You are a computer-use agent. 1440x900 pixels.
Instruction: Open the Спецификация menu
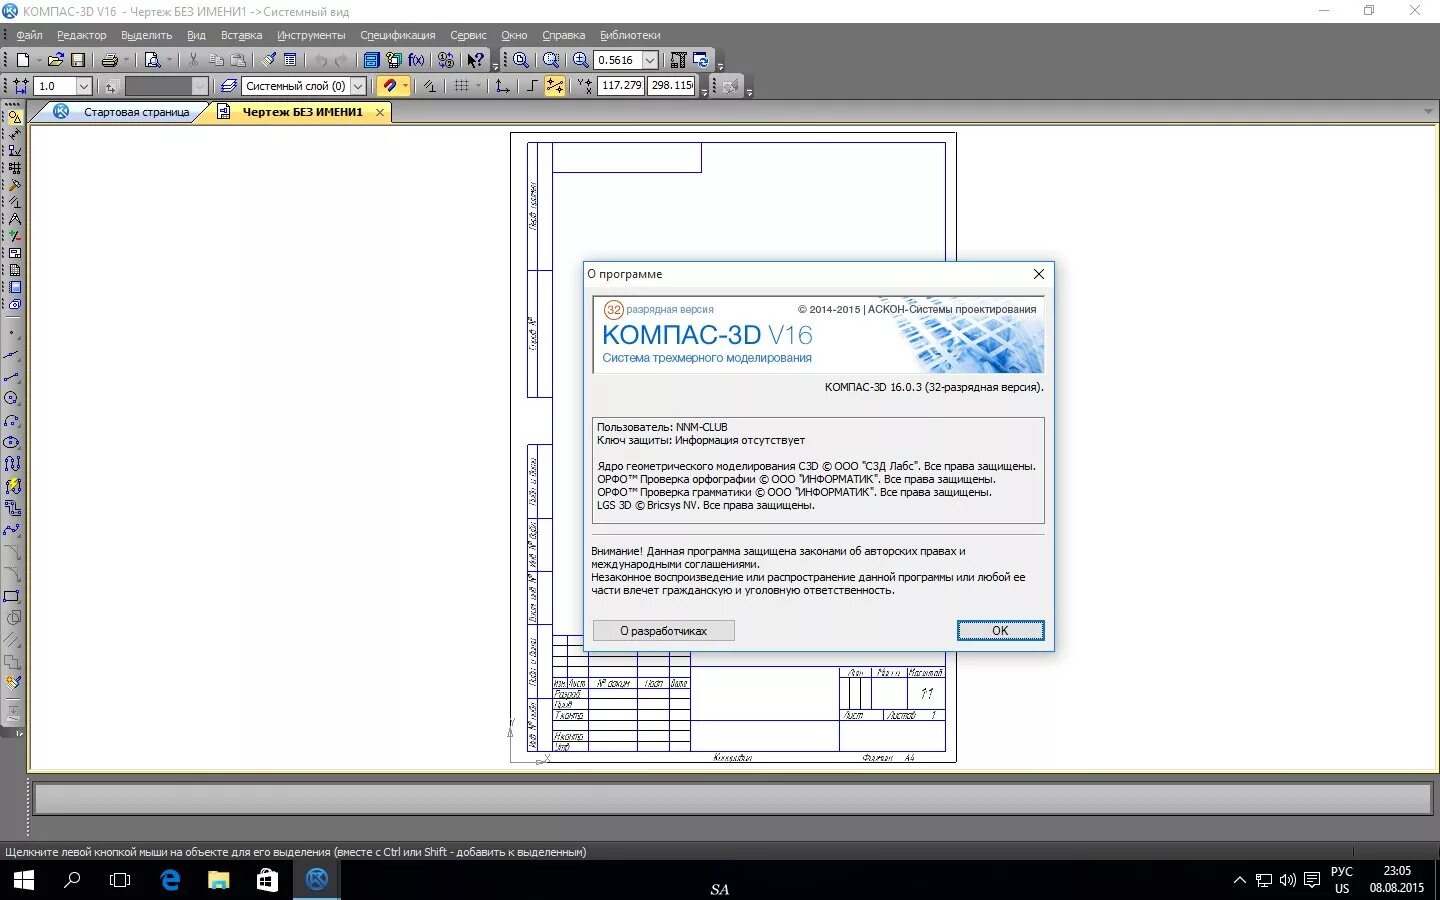(x=398, y=35)
